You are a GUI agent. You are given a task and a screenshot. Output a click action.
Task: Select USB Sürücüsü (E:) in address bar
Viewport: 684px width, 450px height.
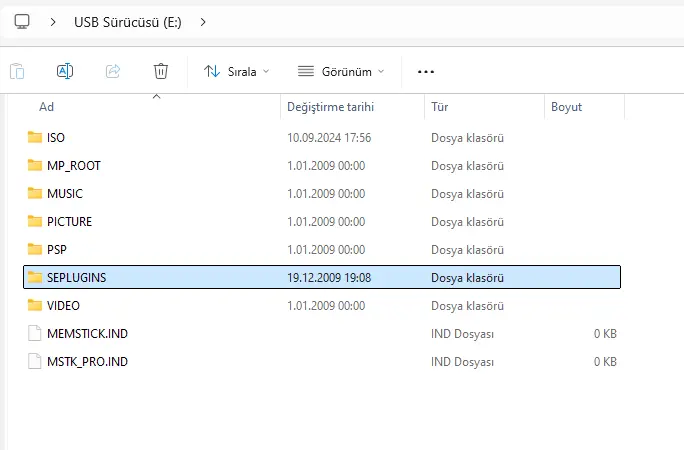[128, 22]
